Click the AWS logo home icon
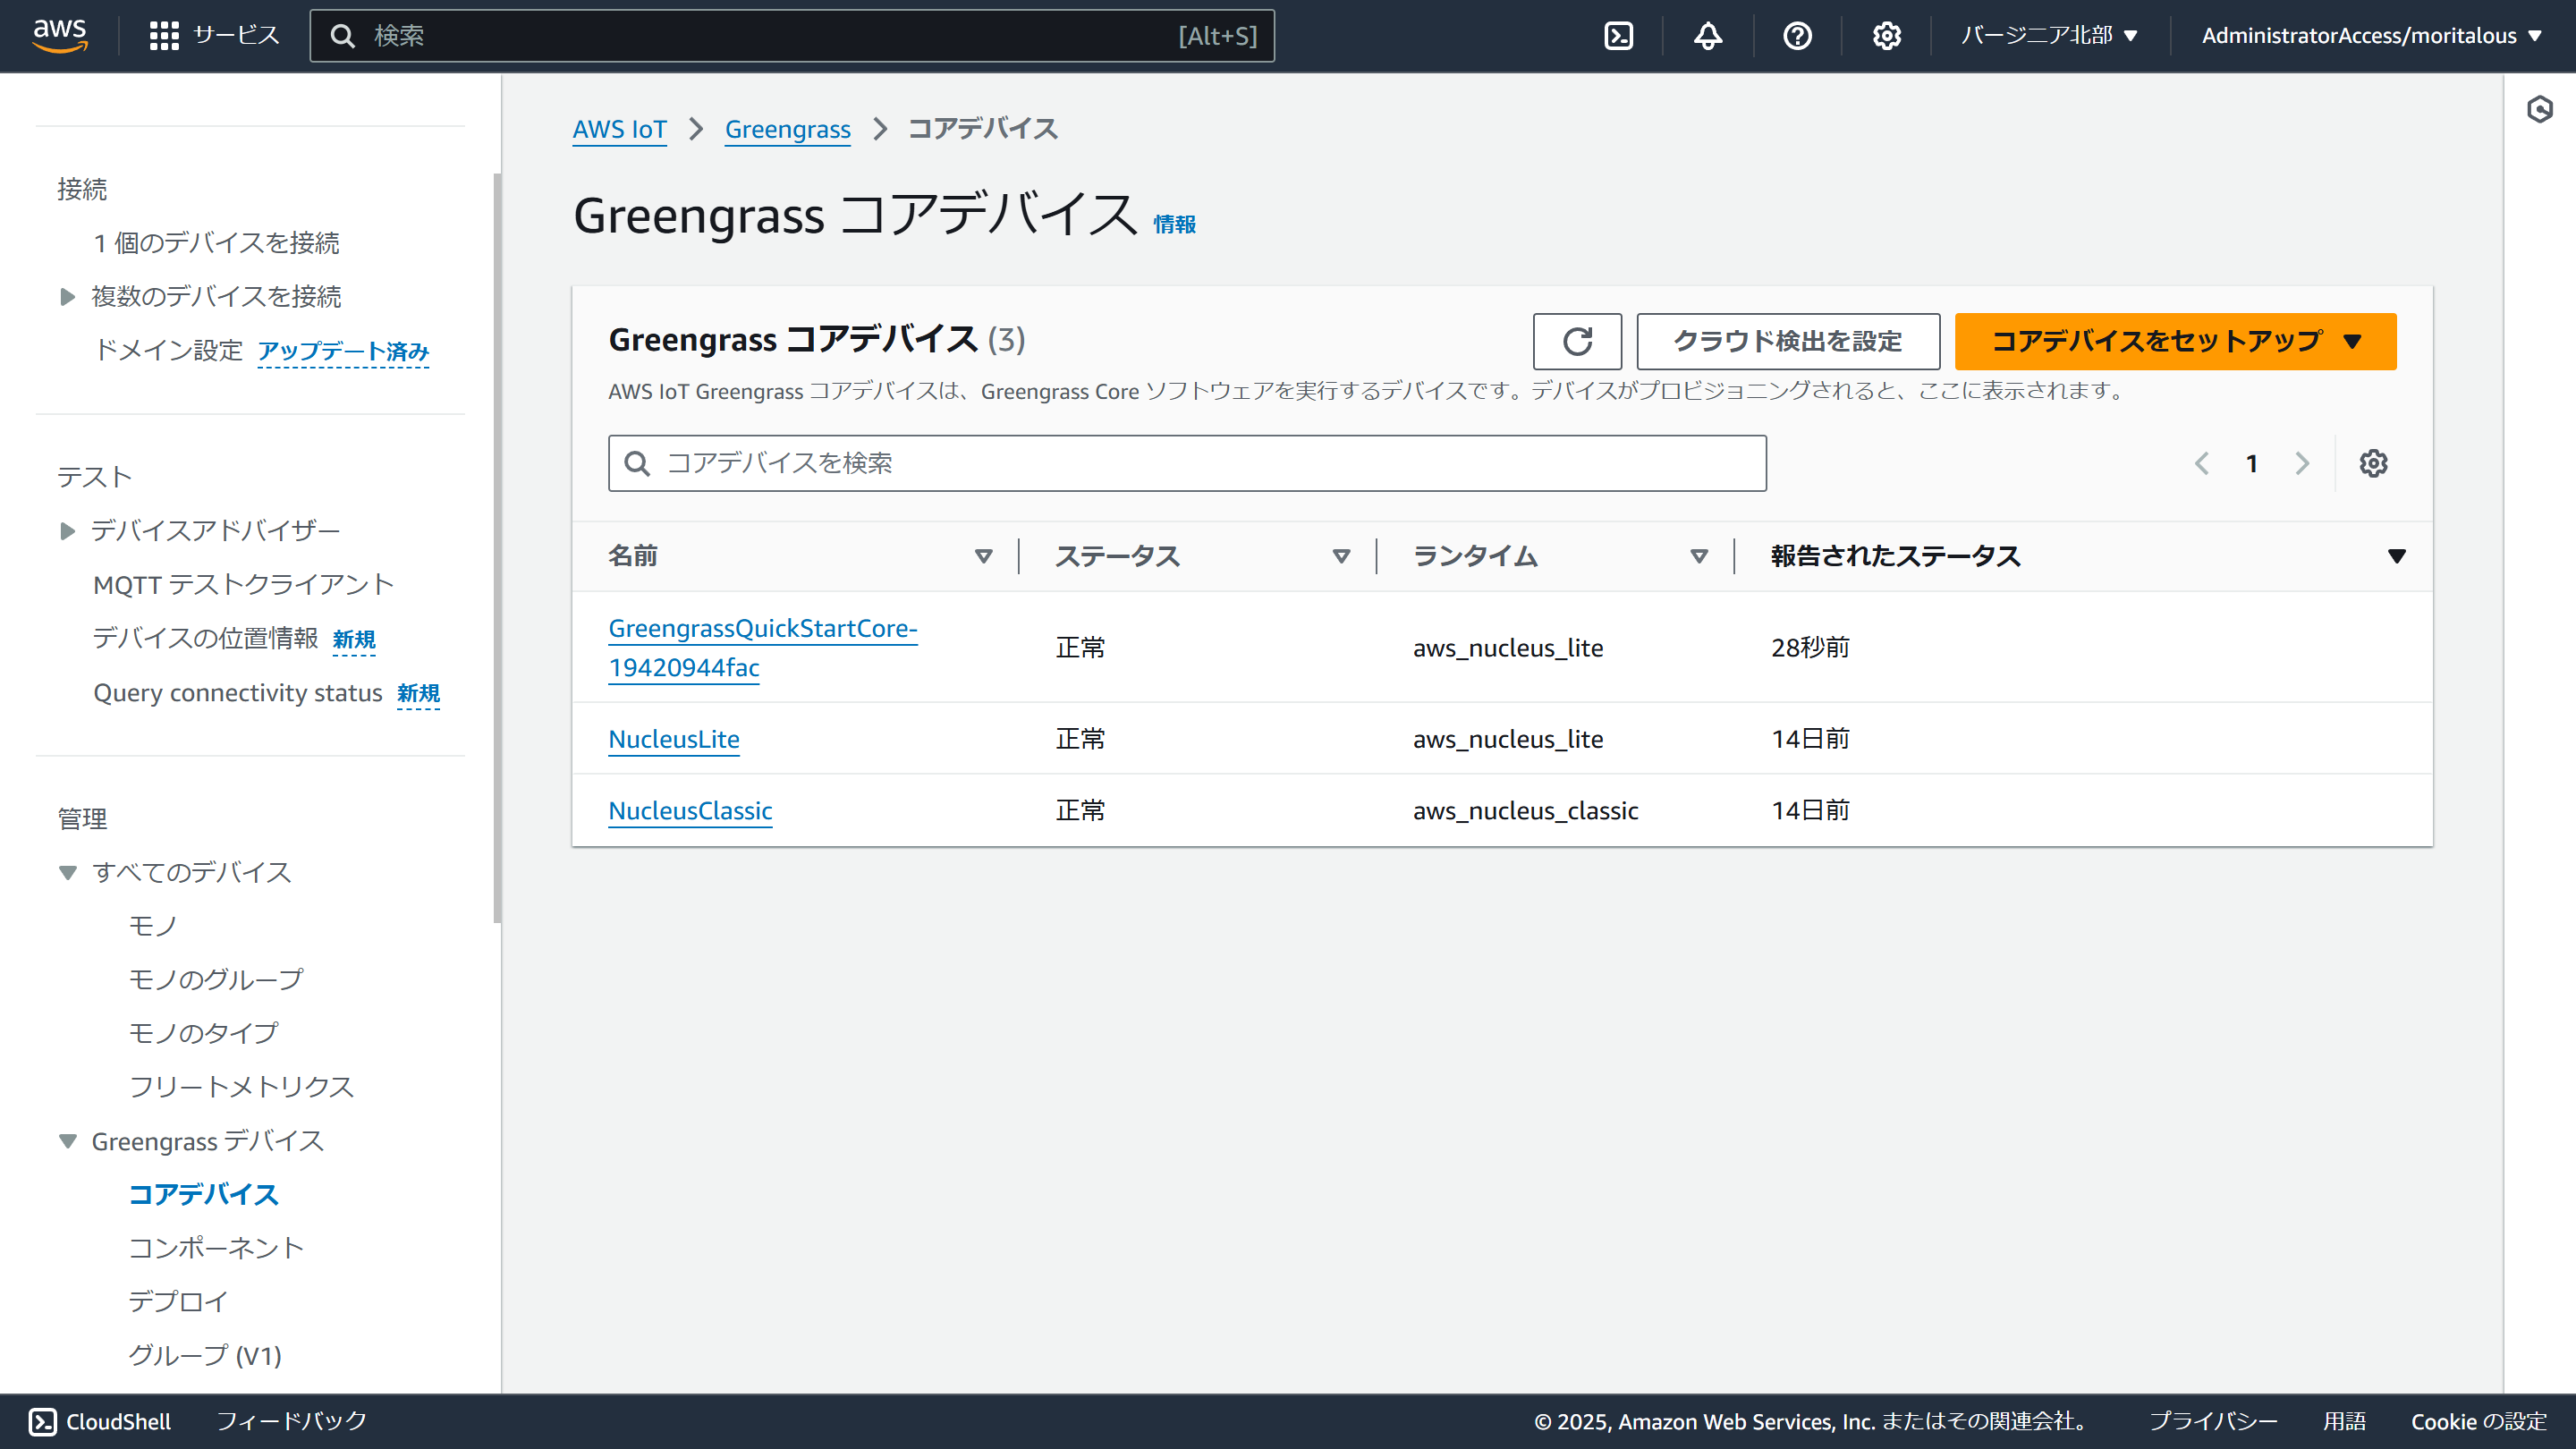2576x1449 pixels. tap(60, 34)
